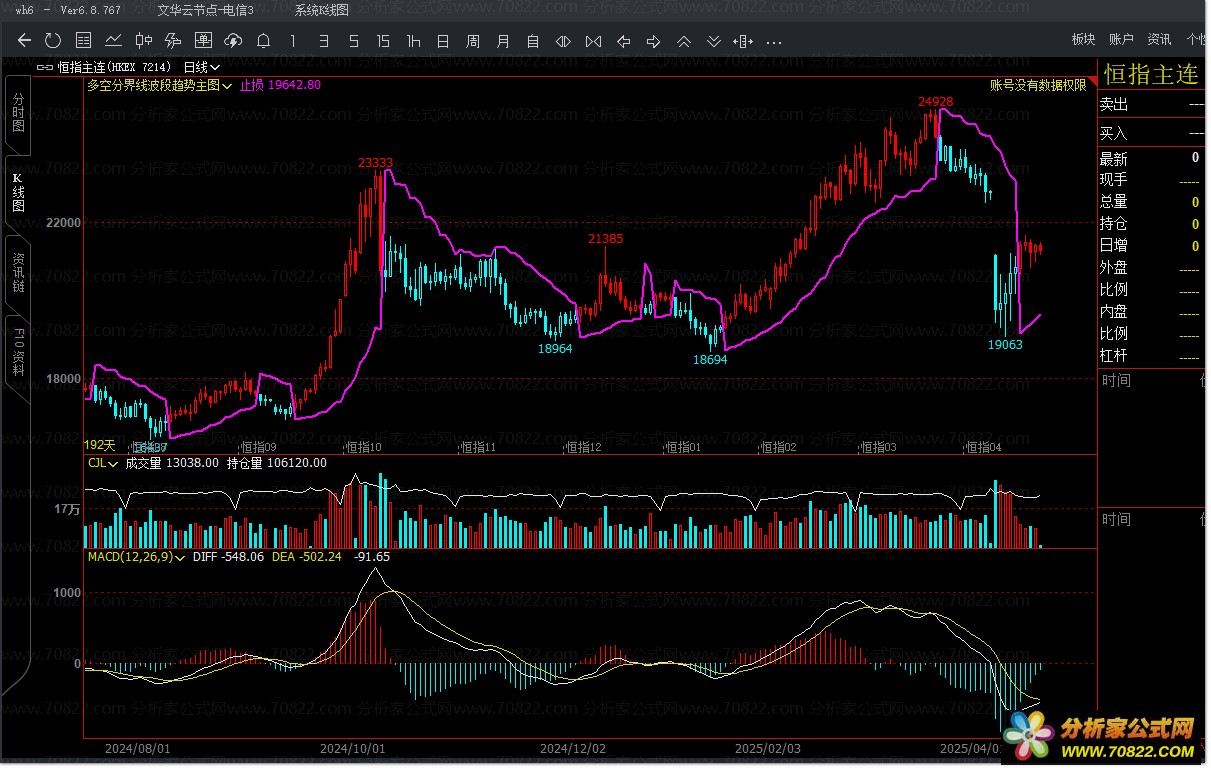
Task: Open the MACD(12,26,9) indicator dropdown
Action: (136, 556)
